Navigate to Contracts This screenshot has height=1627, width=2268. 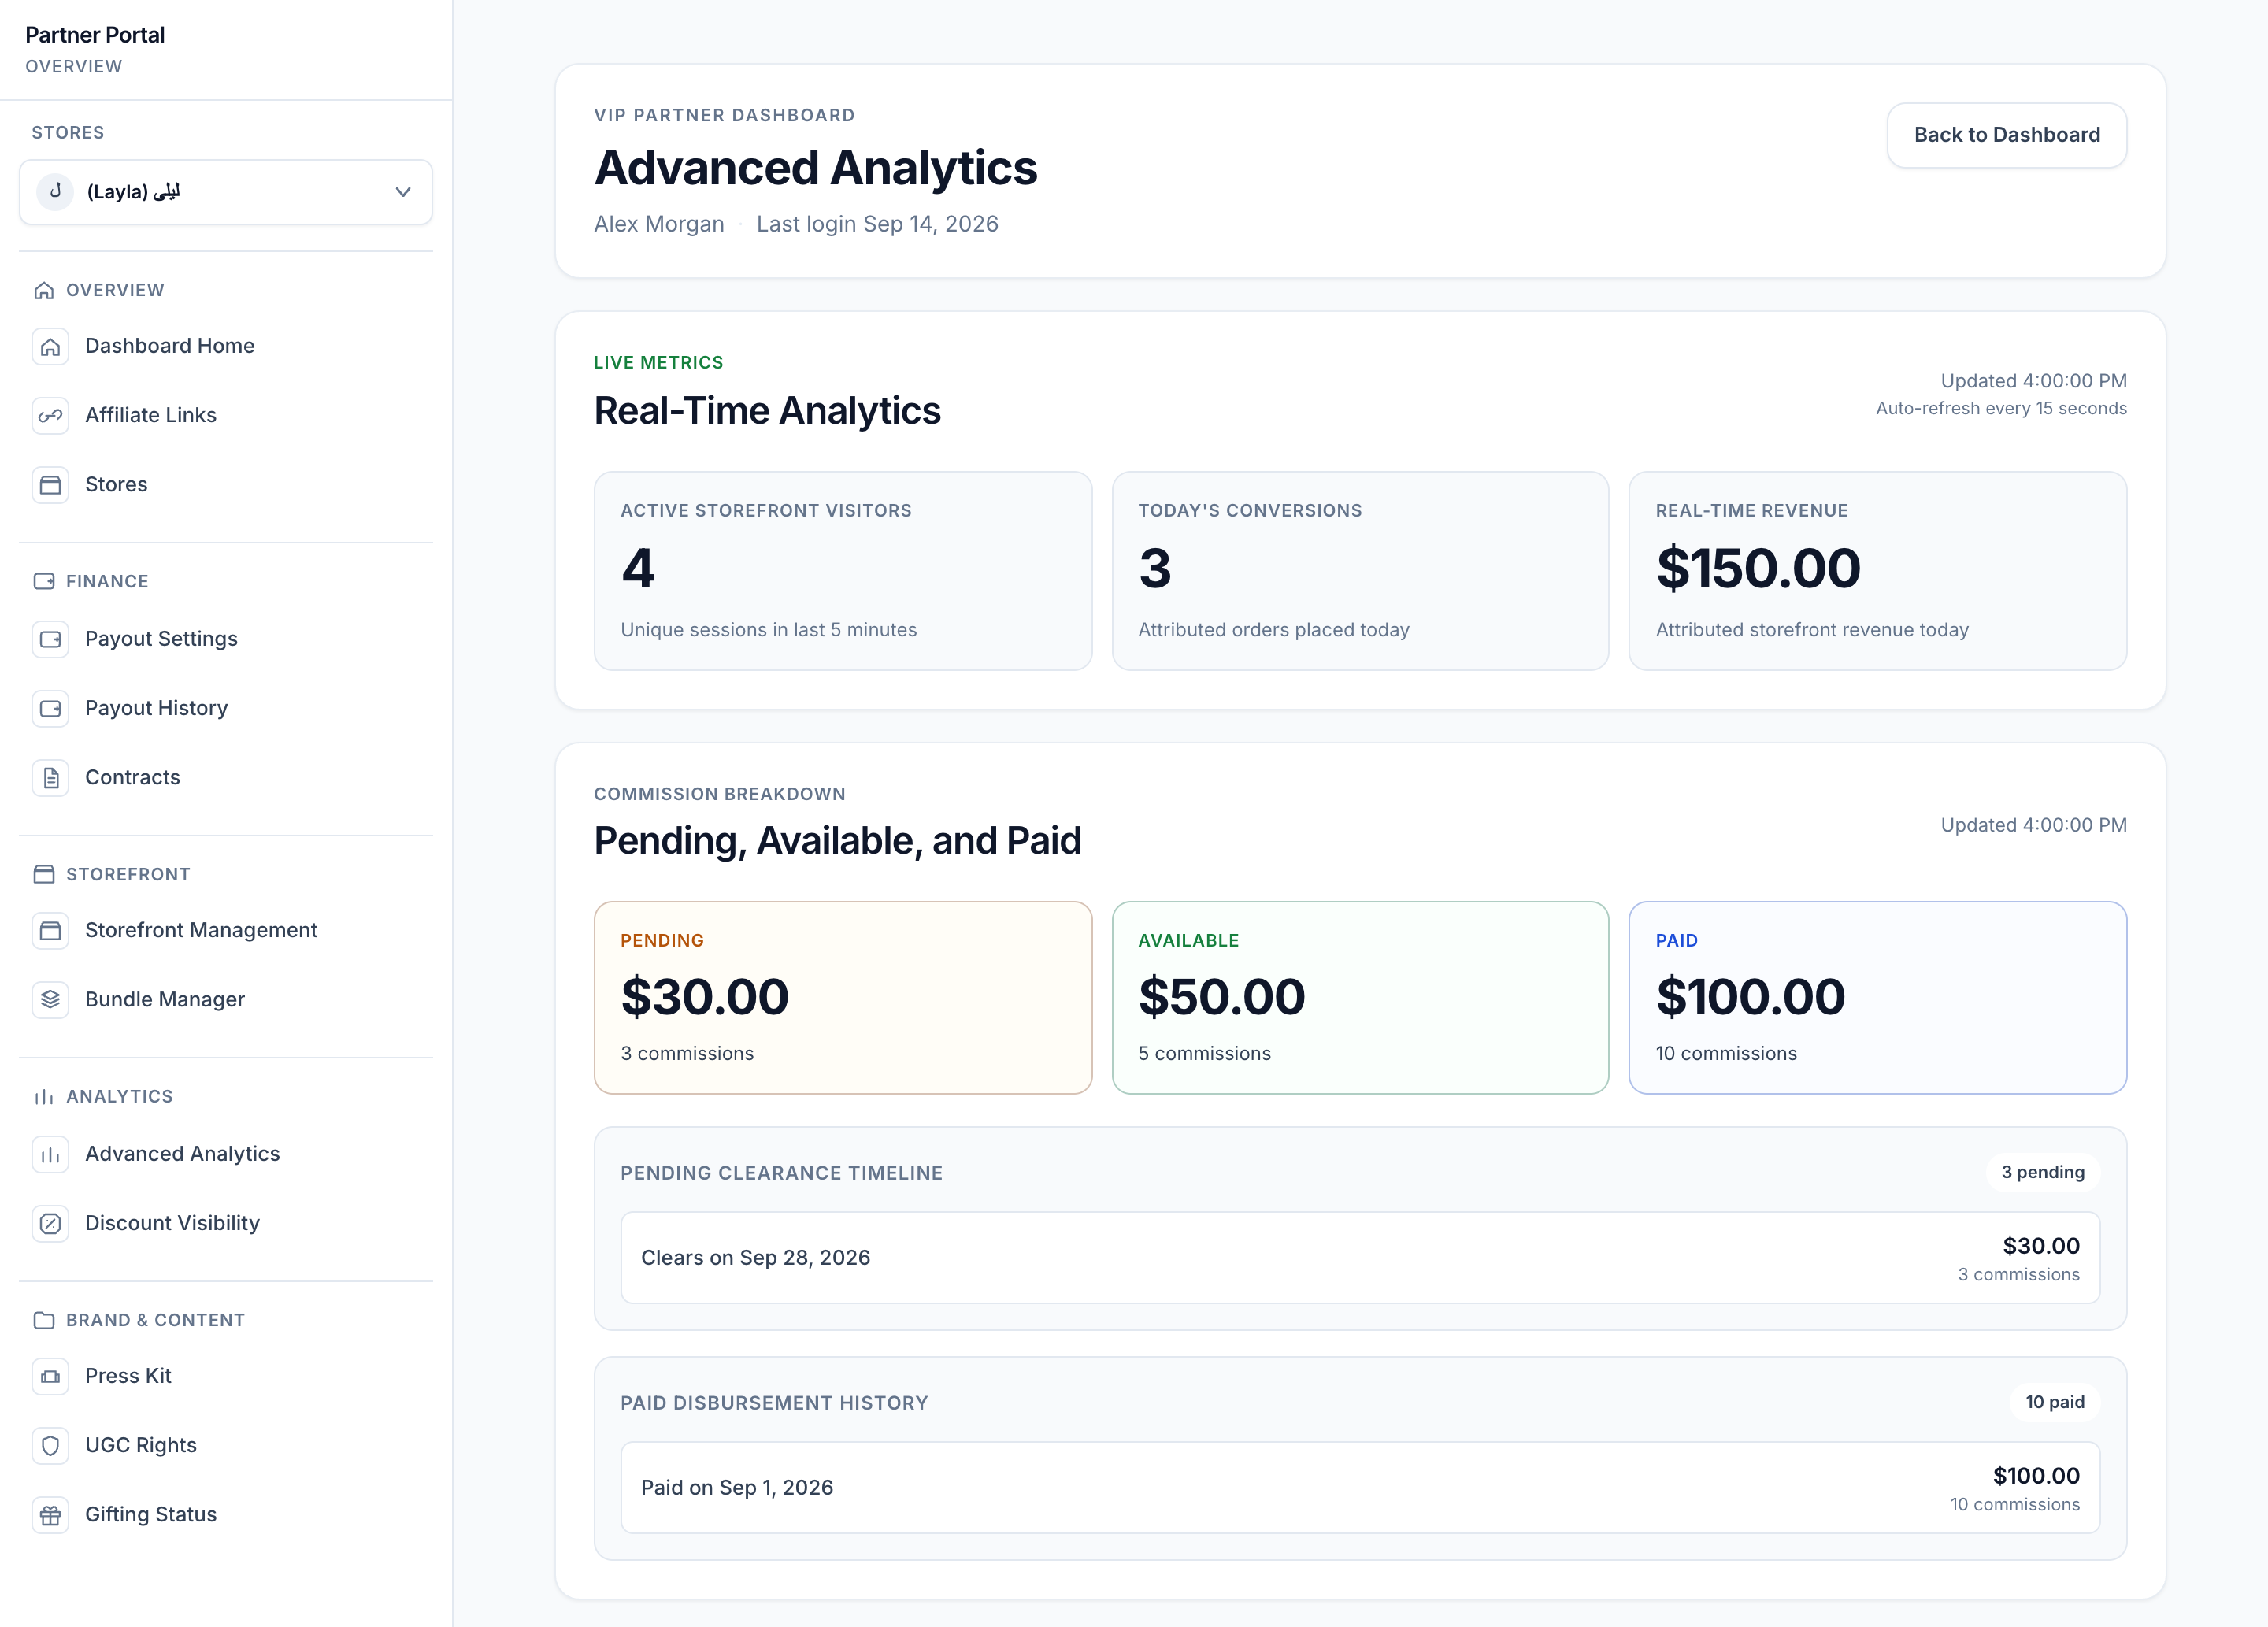(226, 777)
